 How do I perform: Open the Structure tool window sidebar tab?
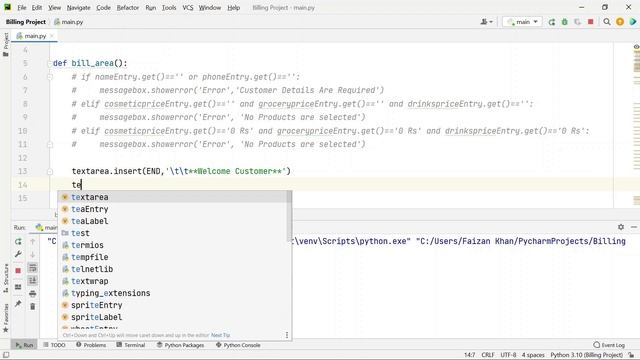tap(6, 278)
